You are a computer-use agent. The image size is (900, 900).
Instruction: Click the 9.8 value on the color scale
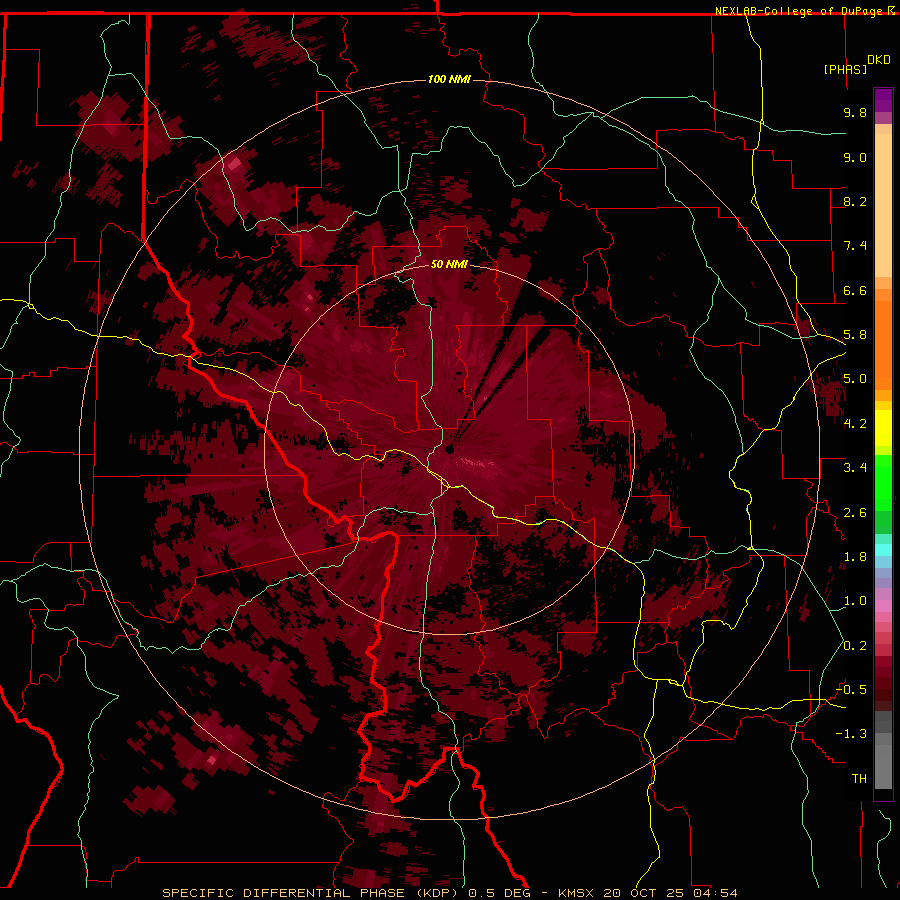point(855,112)
